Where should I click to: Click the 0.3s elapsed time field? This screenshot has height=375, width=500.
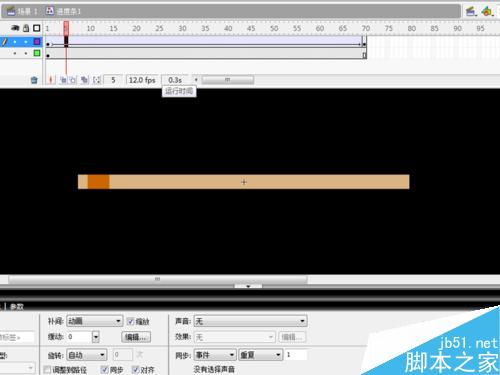pyautogui.click(x=175, y=80)
